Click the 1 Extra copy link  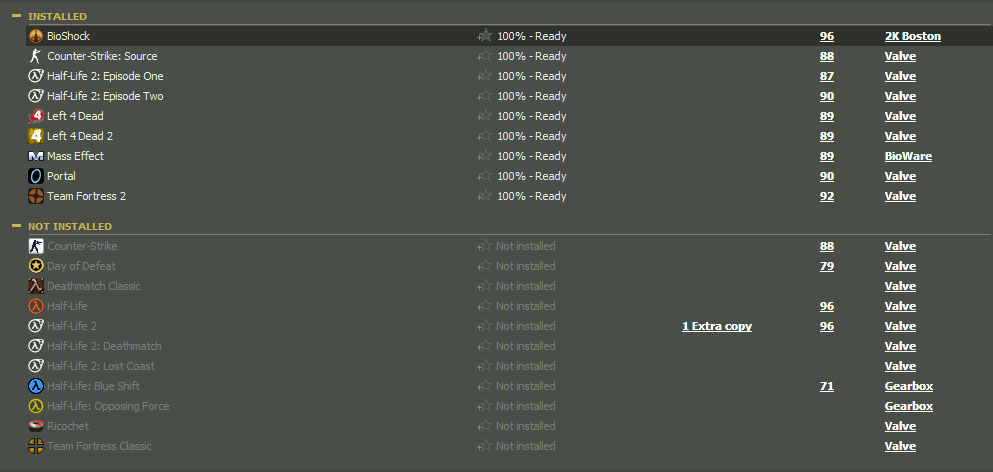click(716, 326)
